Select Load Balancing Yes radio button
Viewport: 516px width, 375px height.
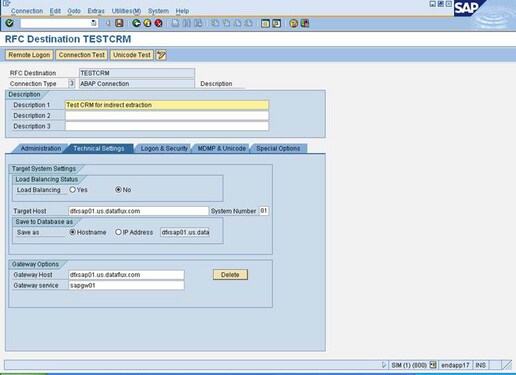click(72, 190)
